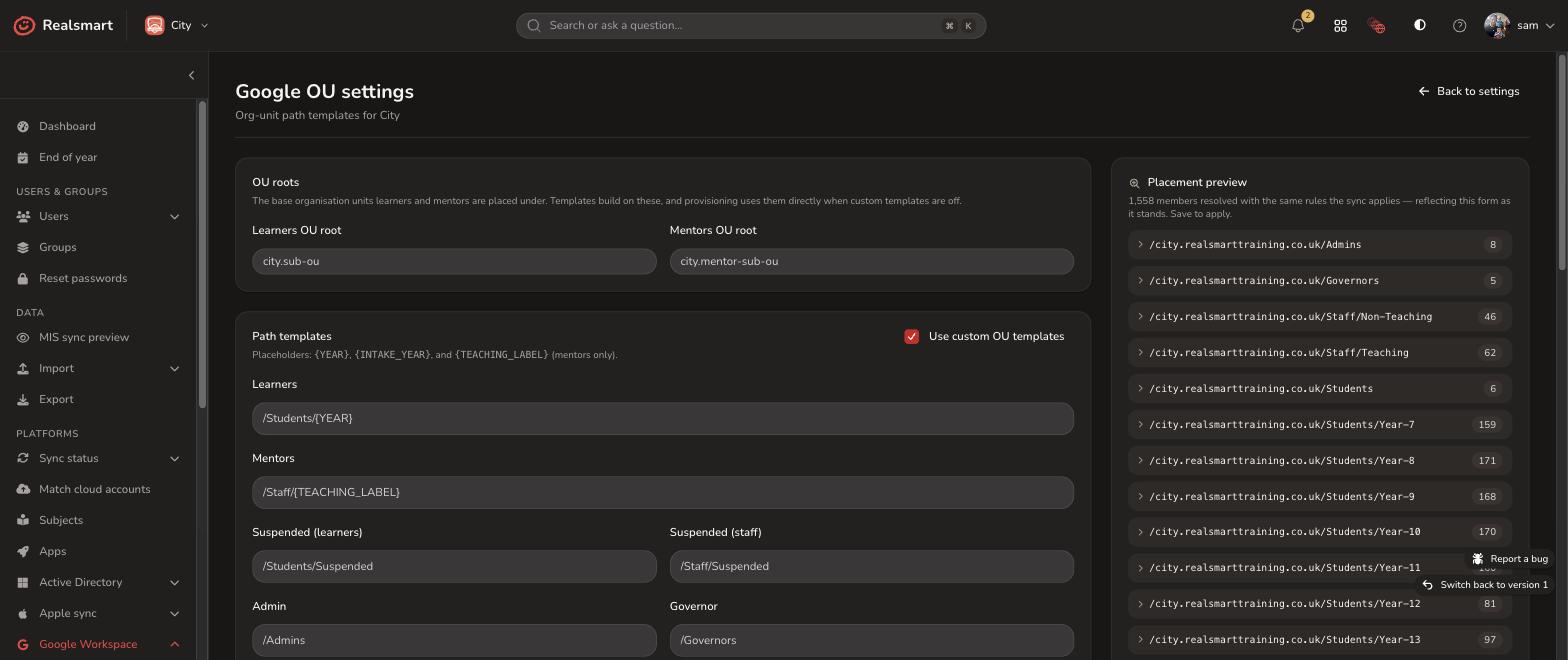Toggle the dark/light theme icon
The image size is (1568, 660).
(x=1419, y=25)
